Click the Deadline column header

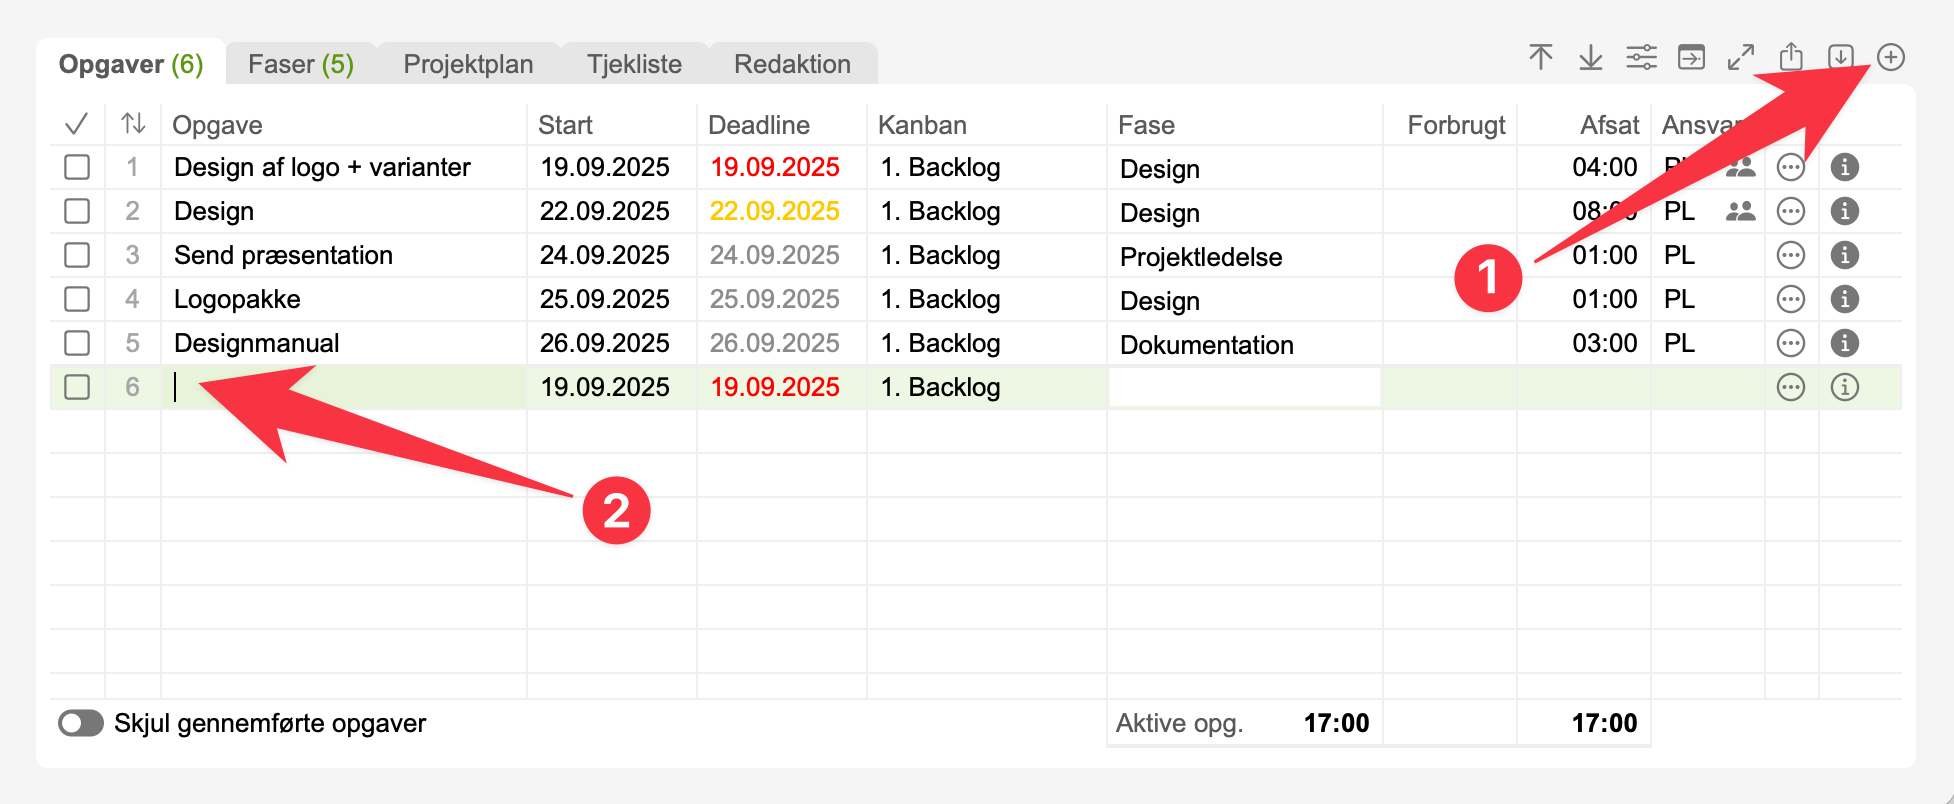(x=759, y=125)
